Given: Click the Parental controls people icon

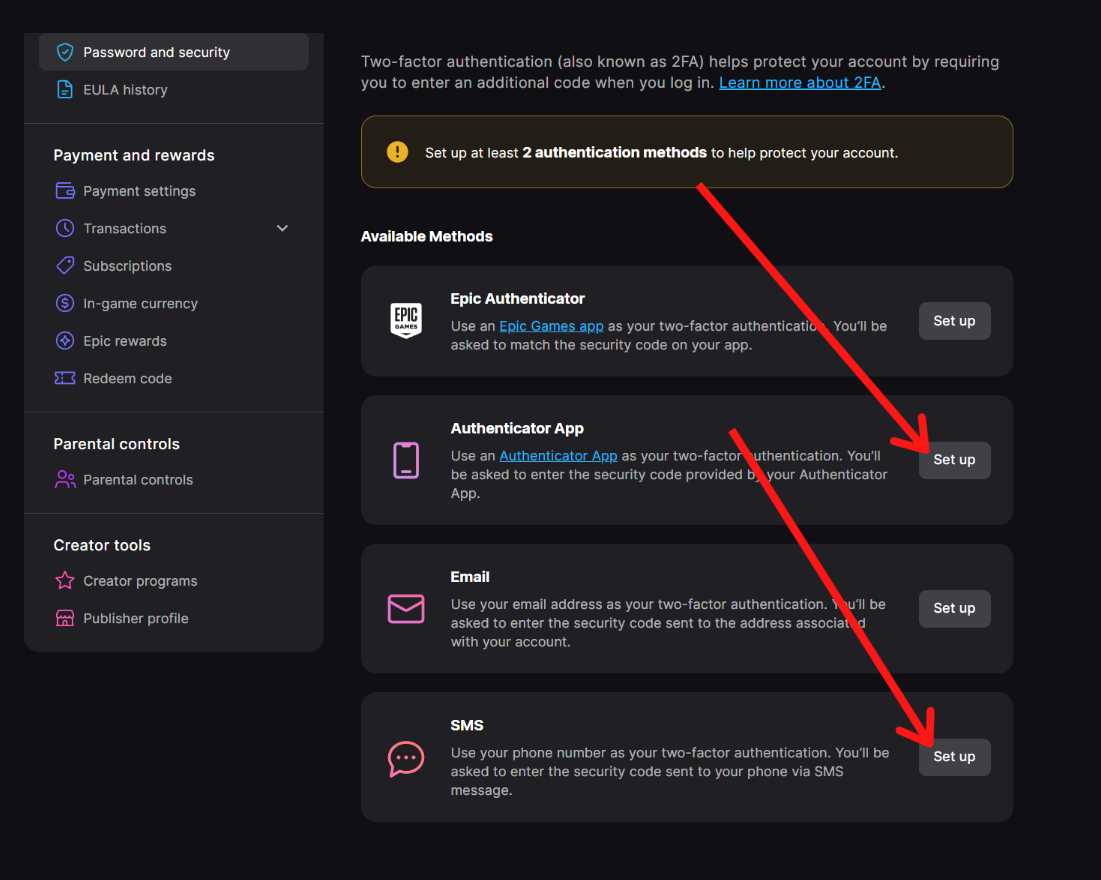Looking at the screenshot, I should point(65,480).
